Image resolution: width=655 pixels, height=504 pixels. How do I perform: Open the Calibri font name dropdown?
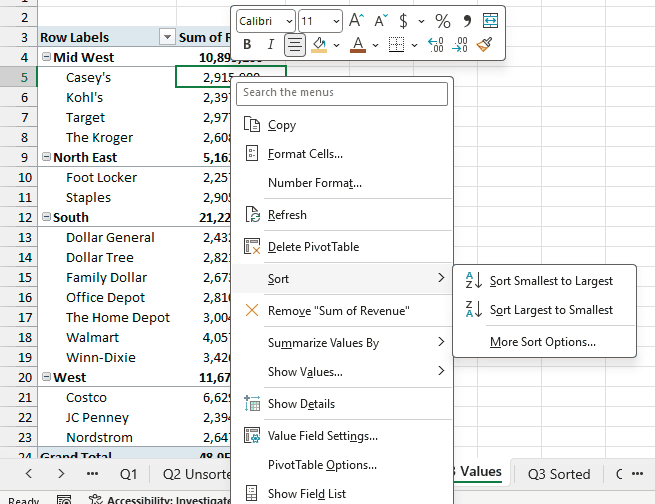click(x=289, y=21)
